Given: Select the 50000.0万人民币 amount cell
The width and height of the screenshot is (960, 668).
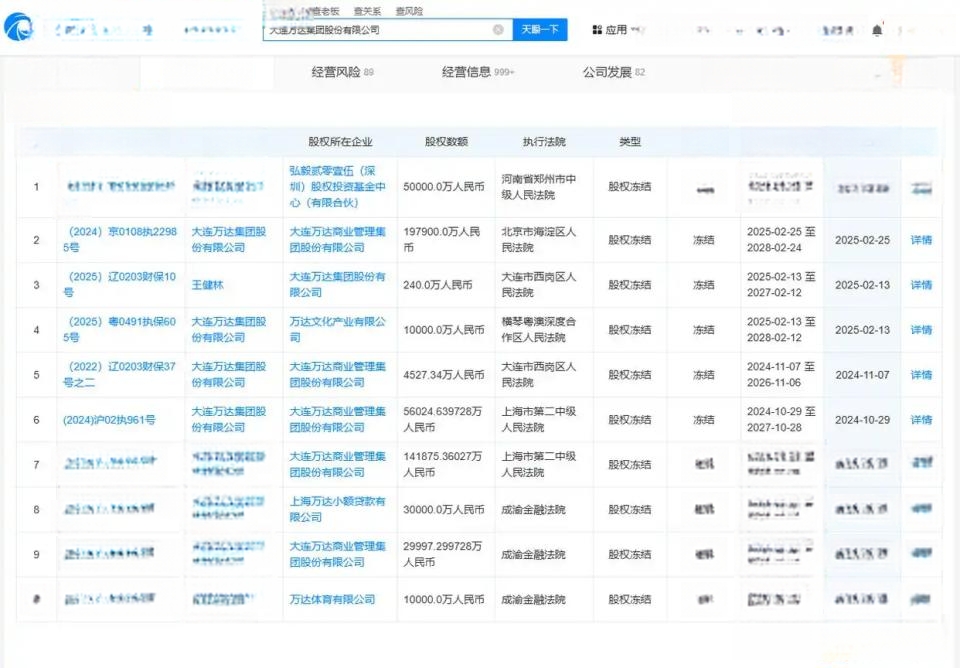Looking at the screenshot, I should click(x=444, y=186).
